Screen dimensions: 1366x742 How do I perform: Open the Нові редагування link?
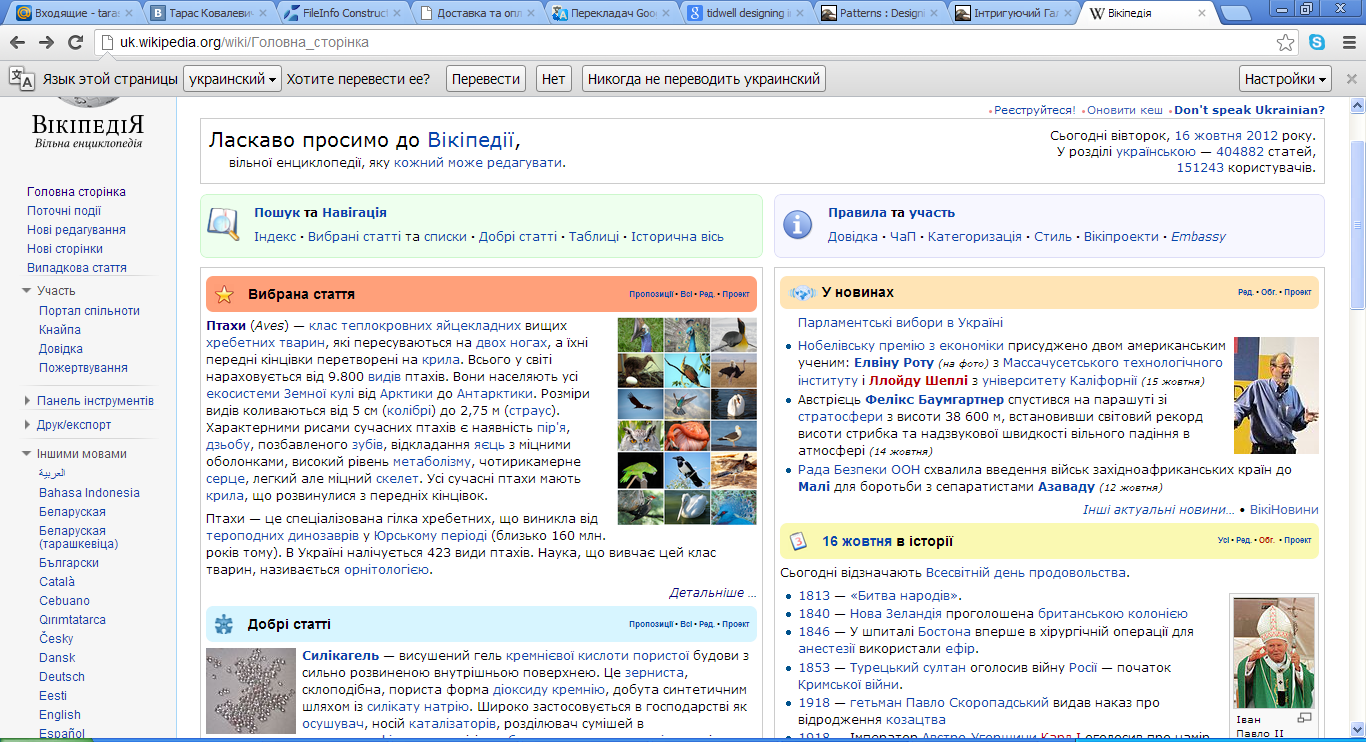tap(76, 230)
